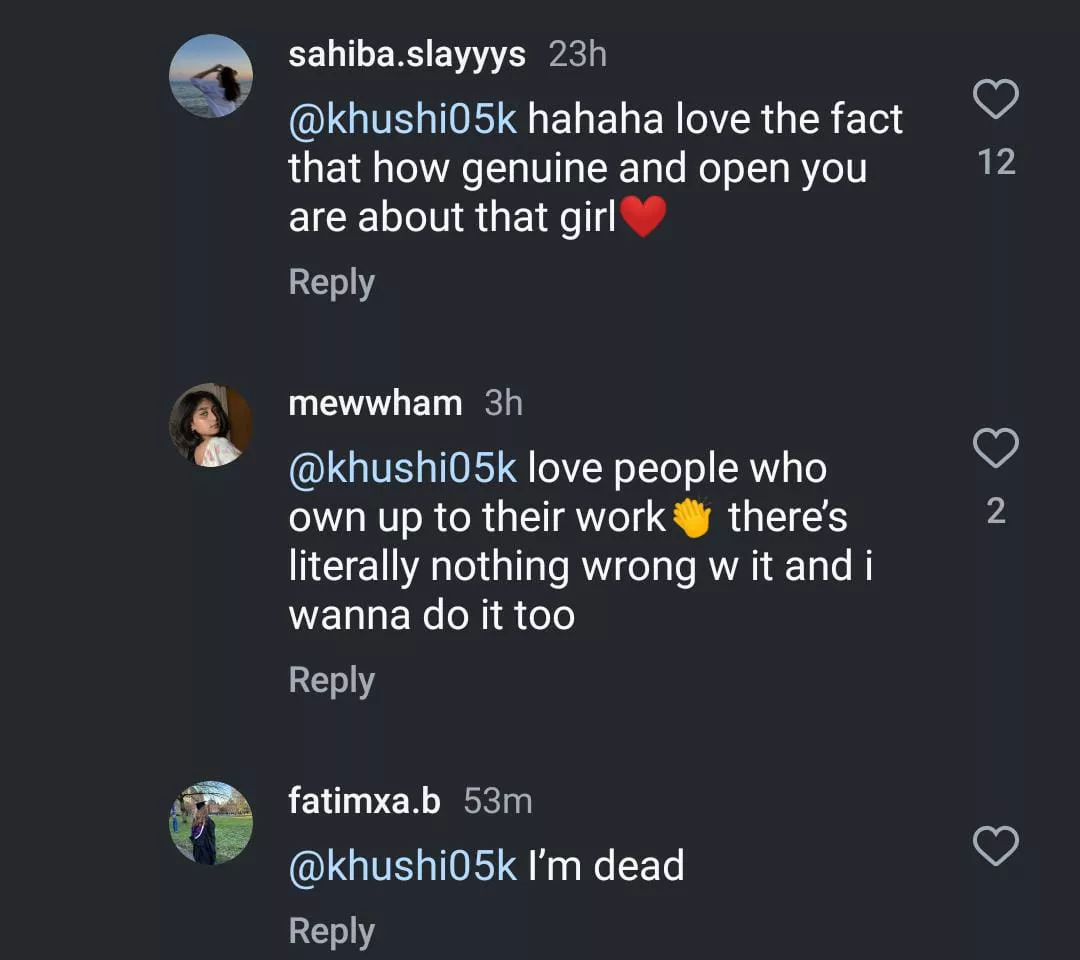
Task: Reply to sahiba.slayyys's comment
Action: click(331, 282)
